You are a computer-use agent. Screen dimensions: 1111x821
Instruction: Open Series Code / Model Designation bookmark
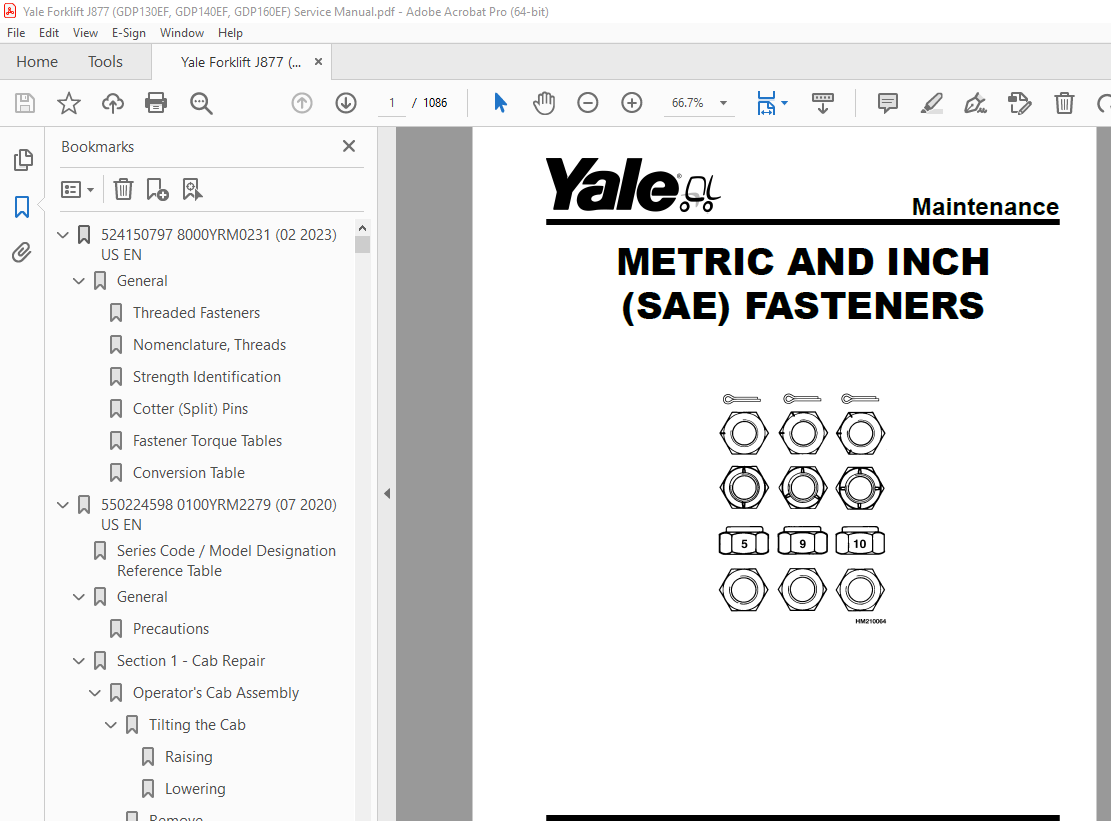(226, 560)
